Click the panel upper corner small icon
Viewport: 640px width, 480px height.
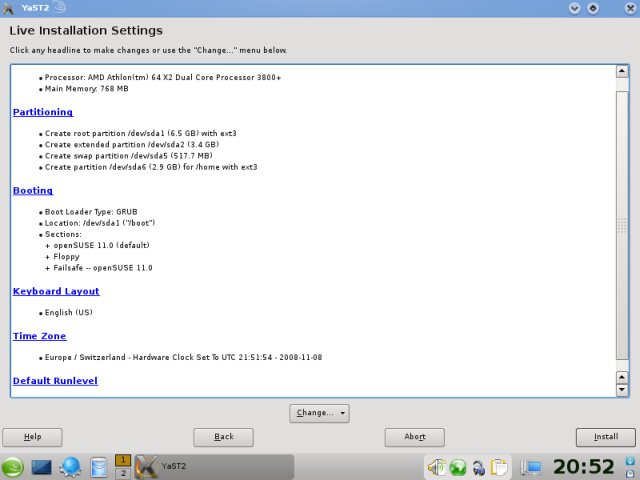(x=630, y=462)
